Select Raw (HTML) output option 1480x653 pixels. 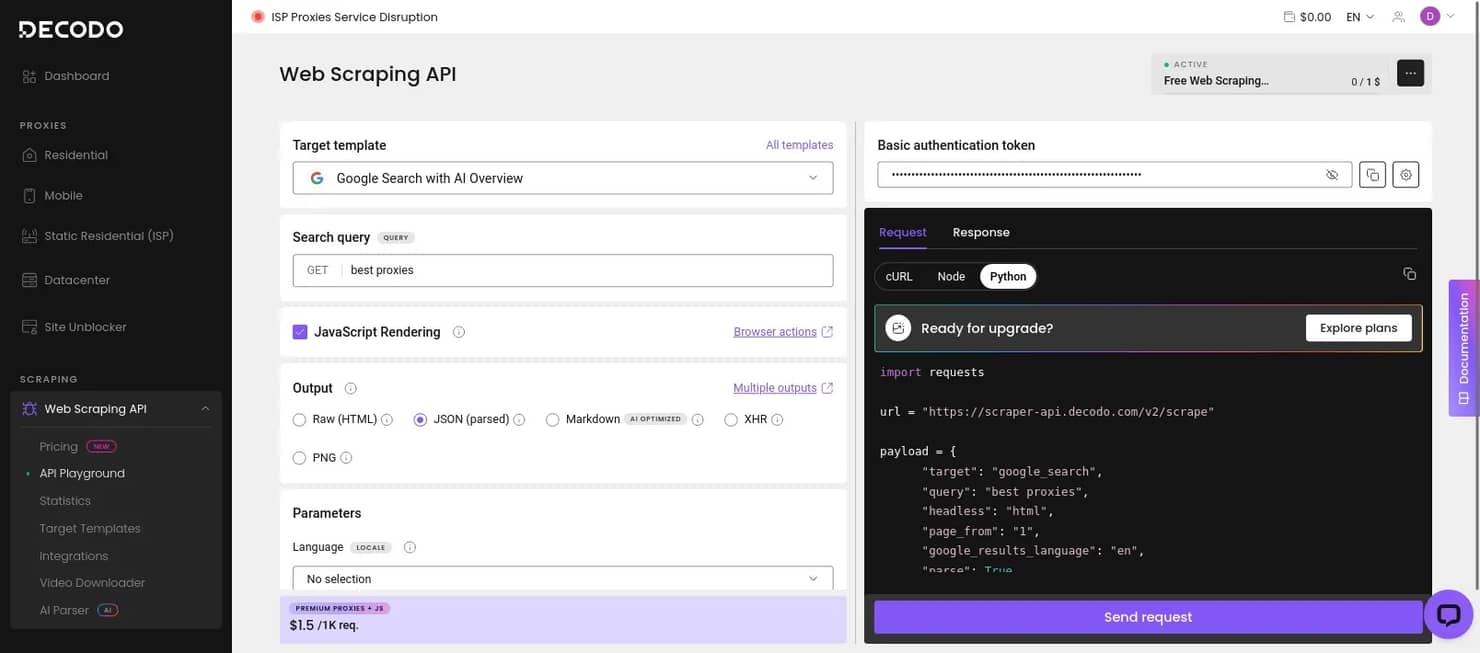click(299, 420)
